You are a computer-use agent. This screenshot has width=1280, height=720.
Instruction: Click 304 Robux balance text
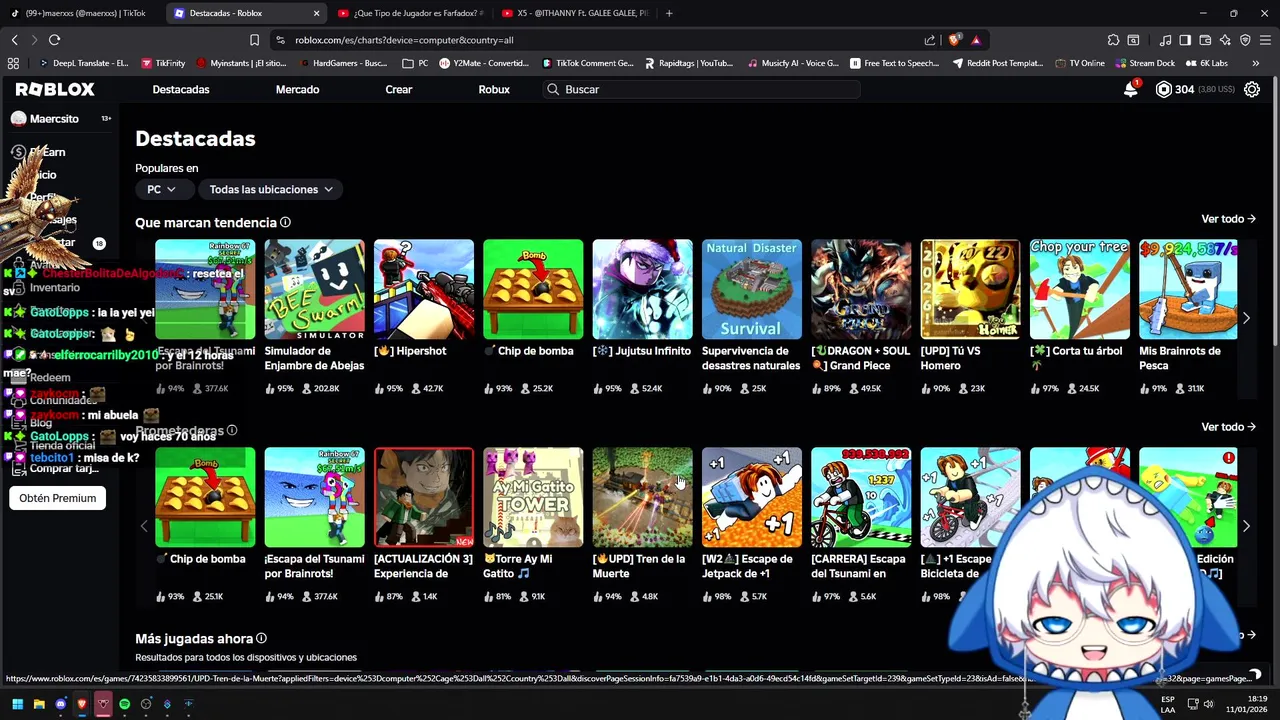point(1184,89)
